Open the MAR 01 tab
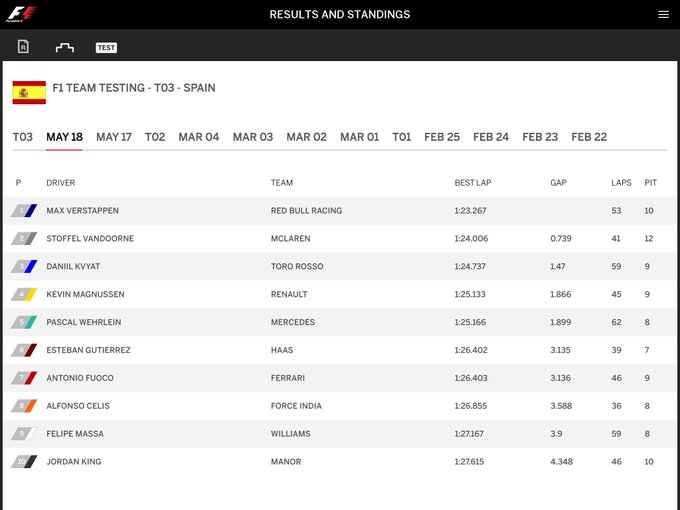Screen dimensions: 680x510 coord(360,137)
